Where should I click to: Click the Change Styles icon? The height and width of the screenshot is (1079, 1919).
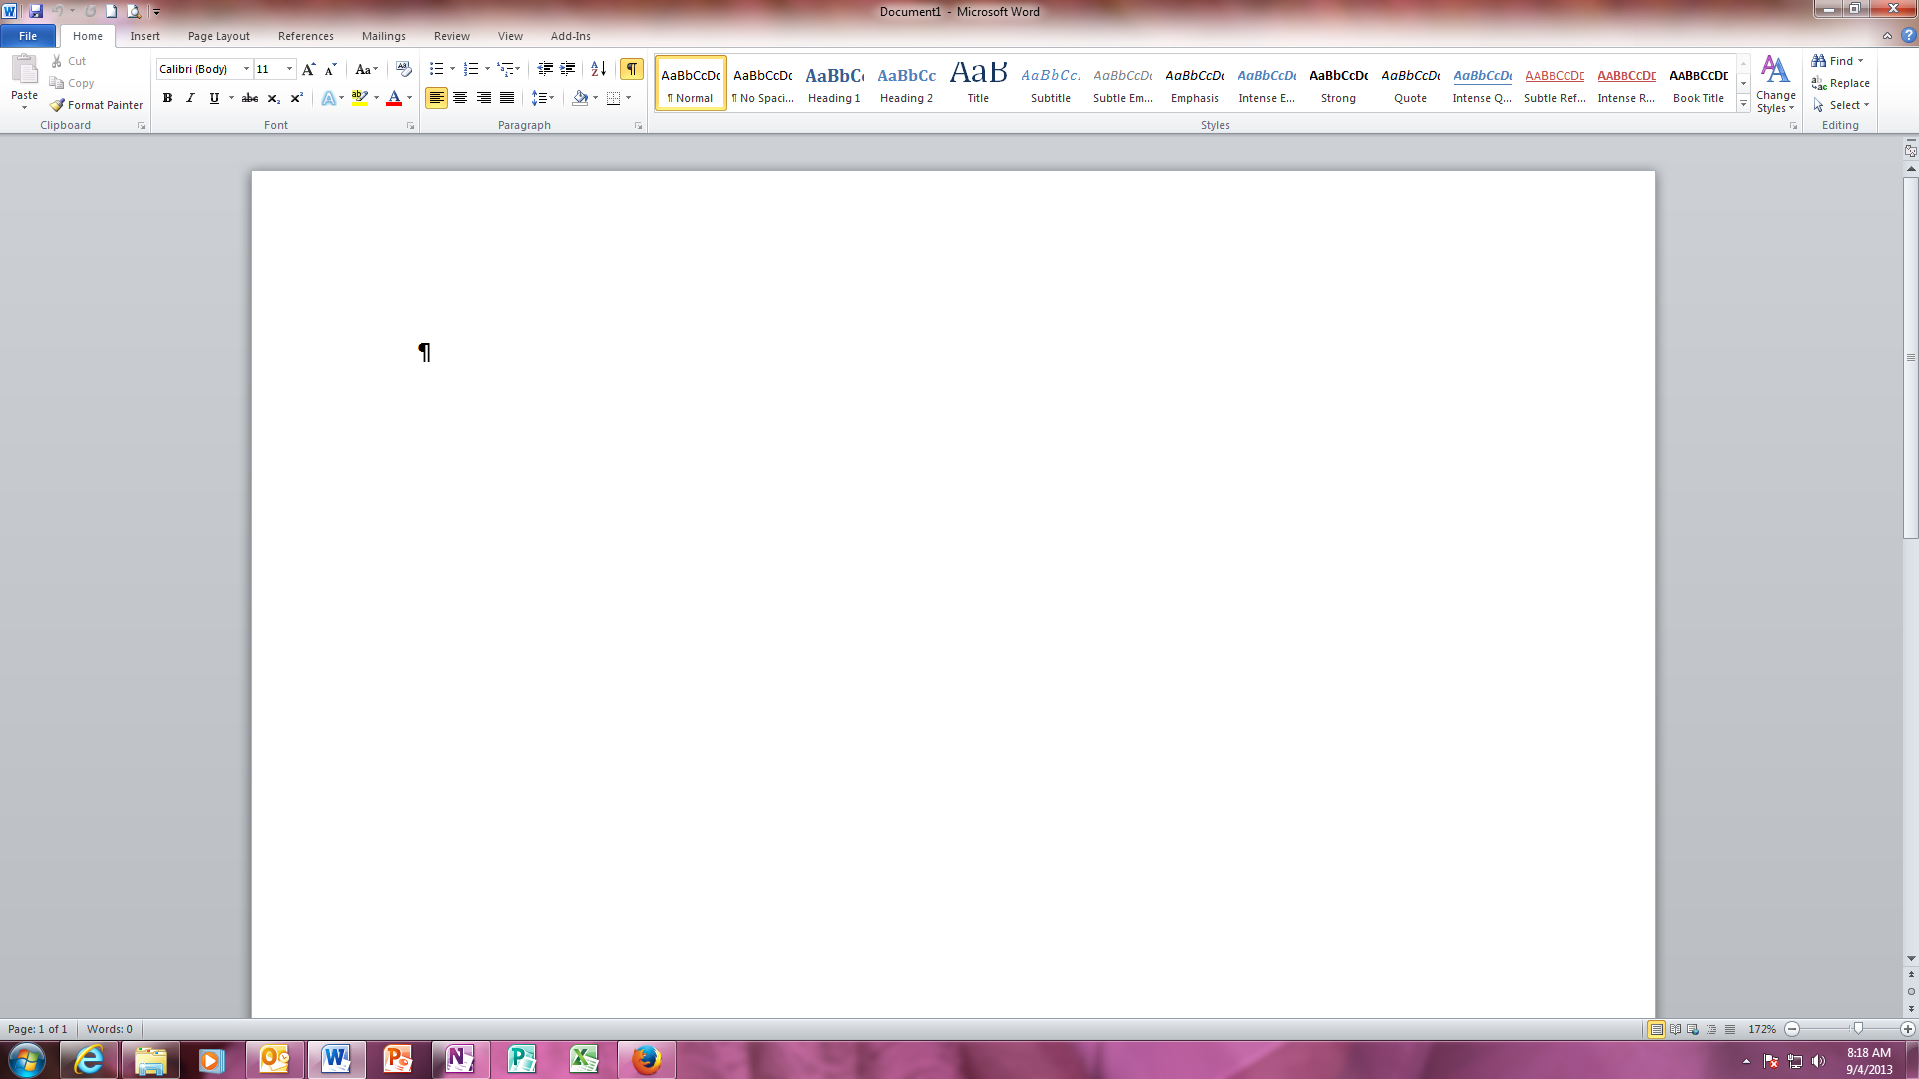coord(1775,84)
